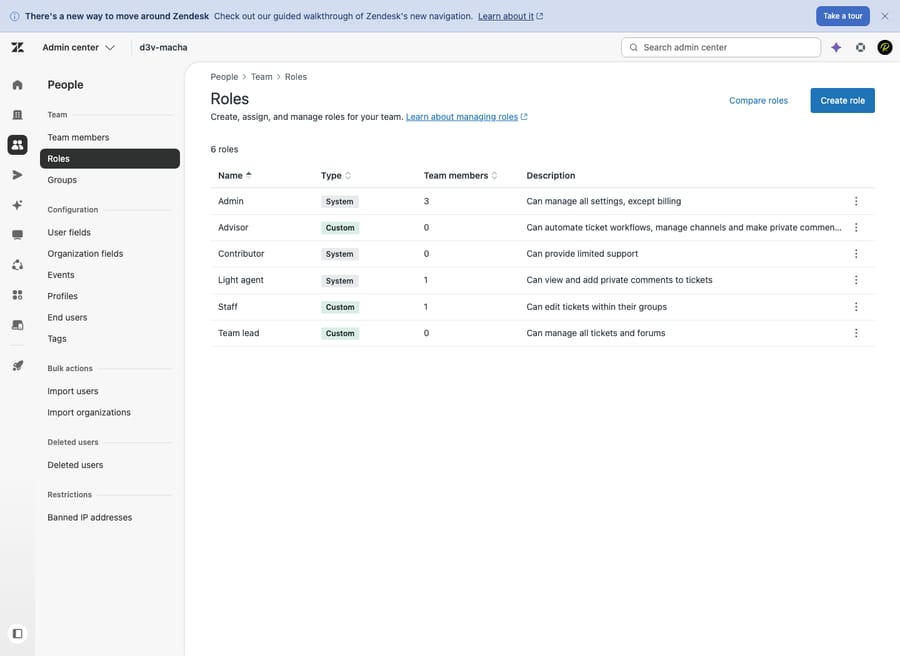Click Team in the breadcrumb

(x=261, y=77)
